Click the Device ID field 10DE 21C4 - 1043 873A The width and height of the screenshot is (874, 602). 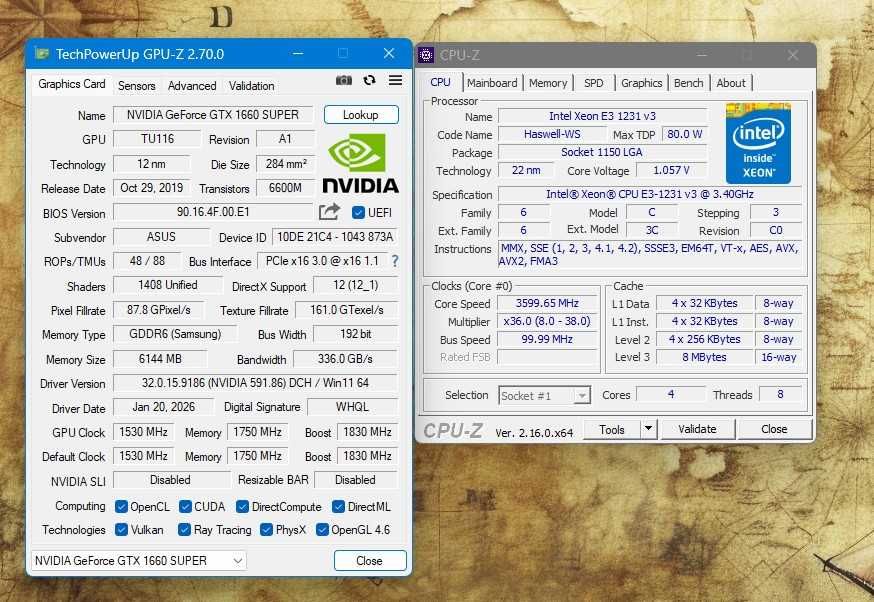pyautogui.click(x=335, y=237)
